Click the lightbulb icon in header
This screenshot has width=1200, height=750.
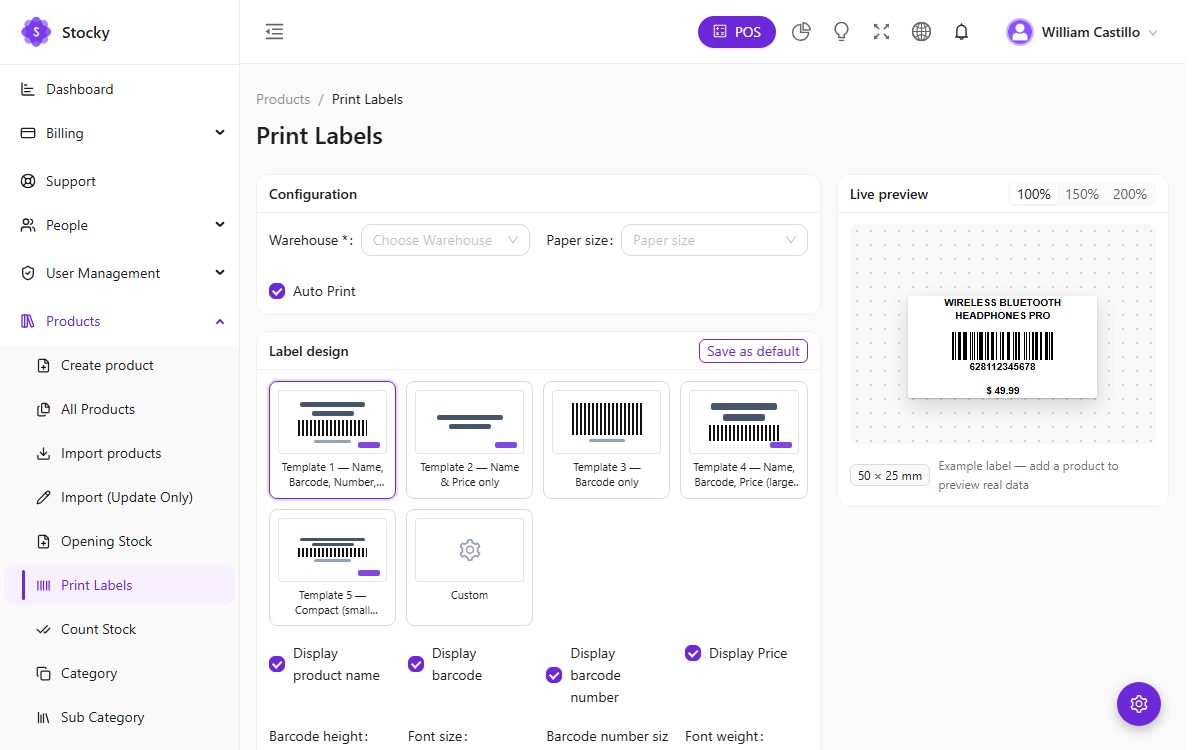point(841,32)
